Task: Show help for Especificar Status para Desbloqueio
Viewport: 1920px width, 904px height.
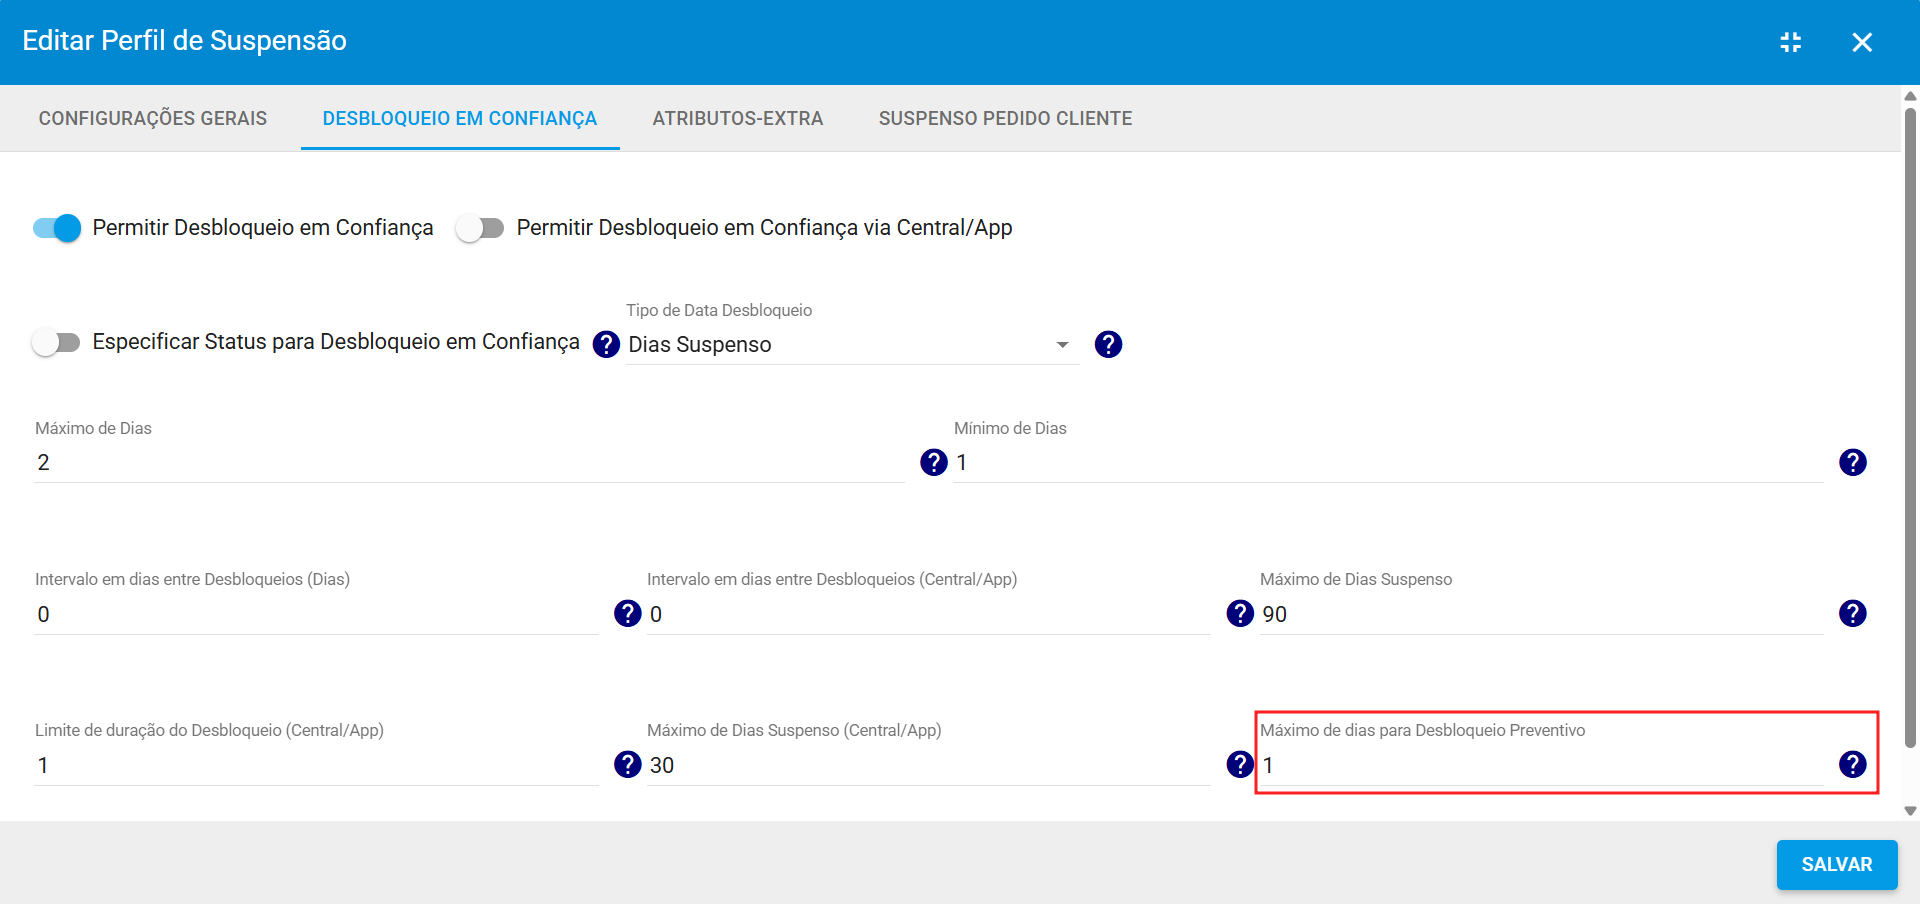Action: coord(606,344)
